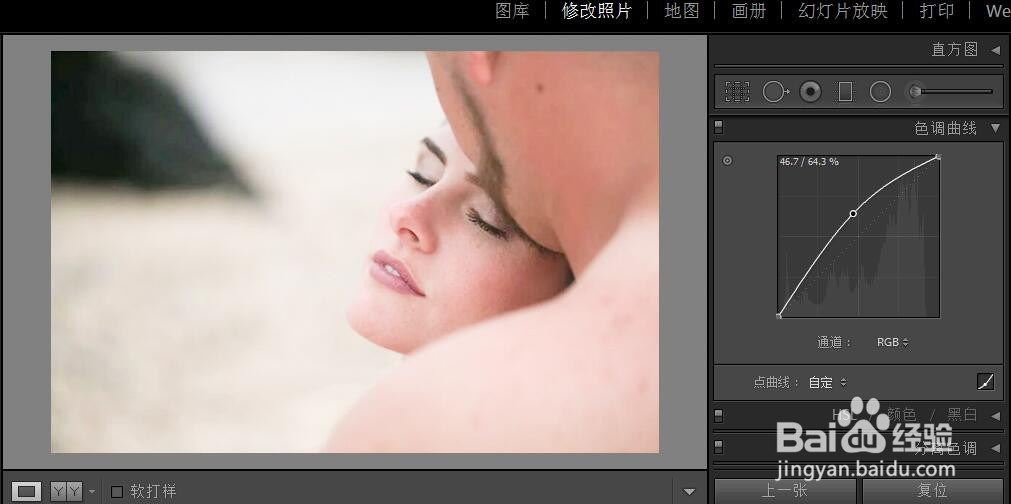
Task: Click the Adjustment Brush slider handle
Action: 915,92
